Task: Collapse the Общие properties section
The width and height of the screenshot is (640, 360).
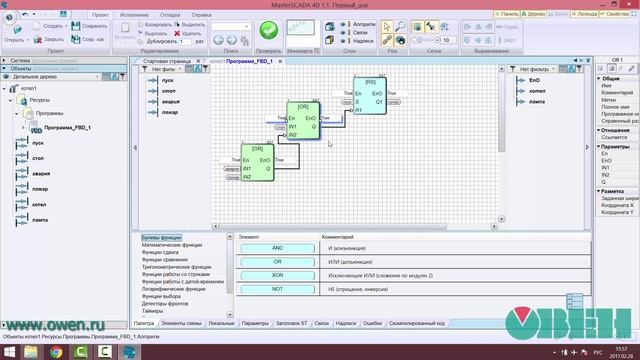Action: click(599, 78)
